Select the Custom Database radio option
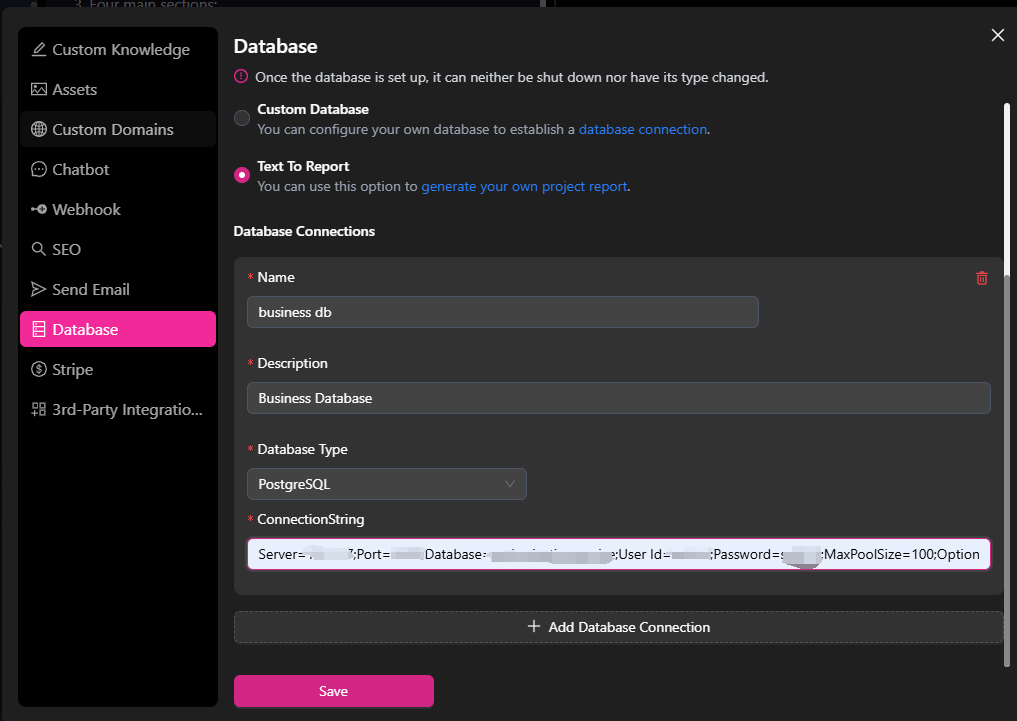 [242, 118]
